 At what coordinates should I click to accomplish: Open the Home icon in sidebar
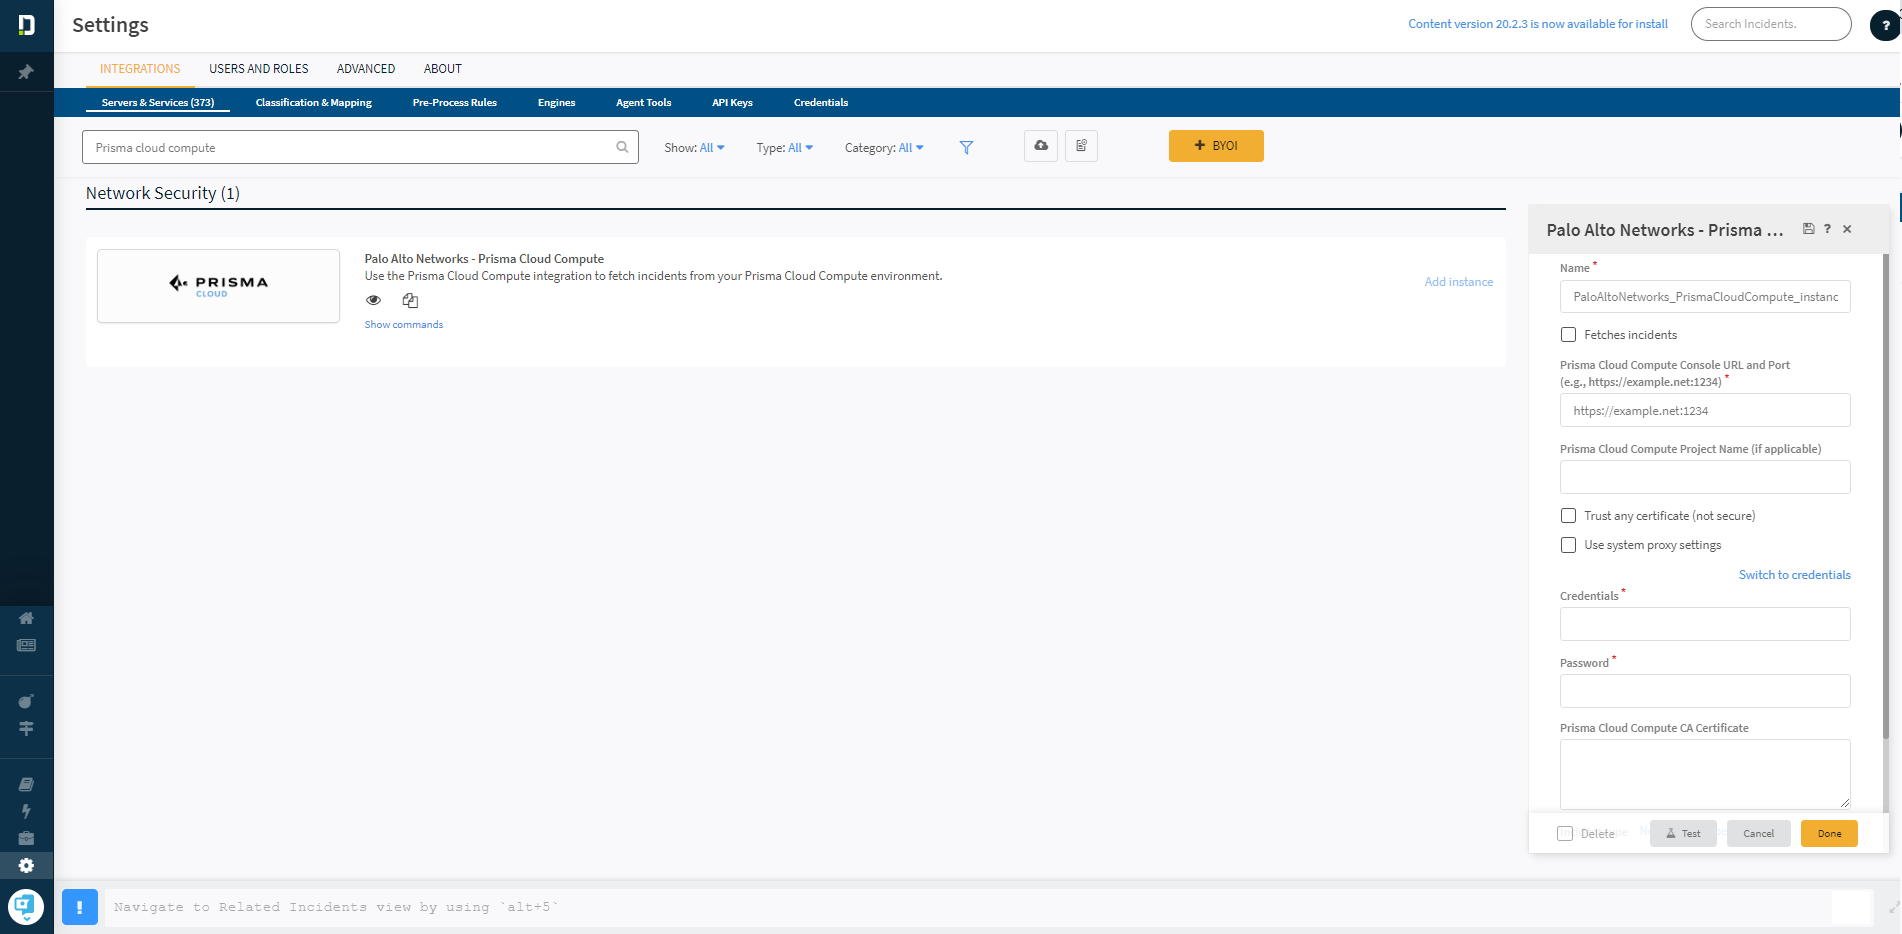click(x=26, y=618)
